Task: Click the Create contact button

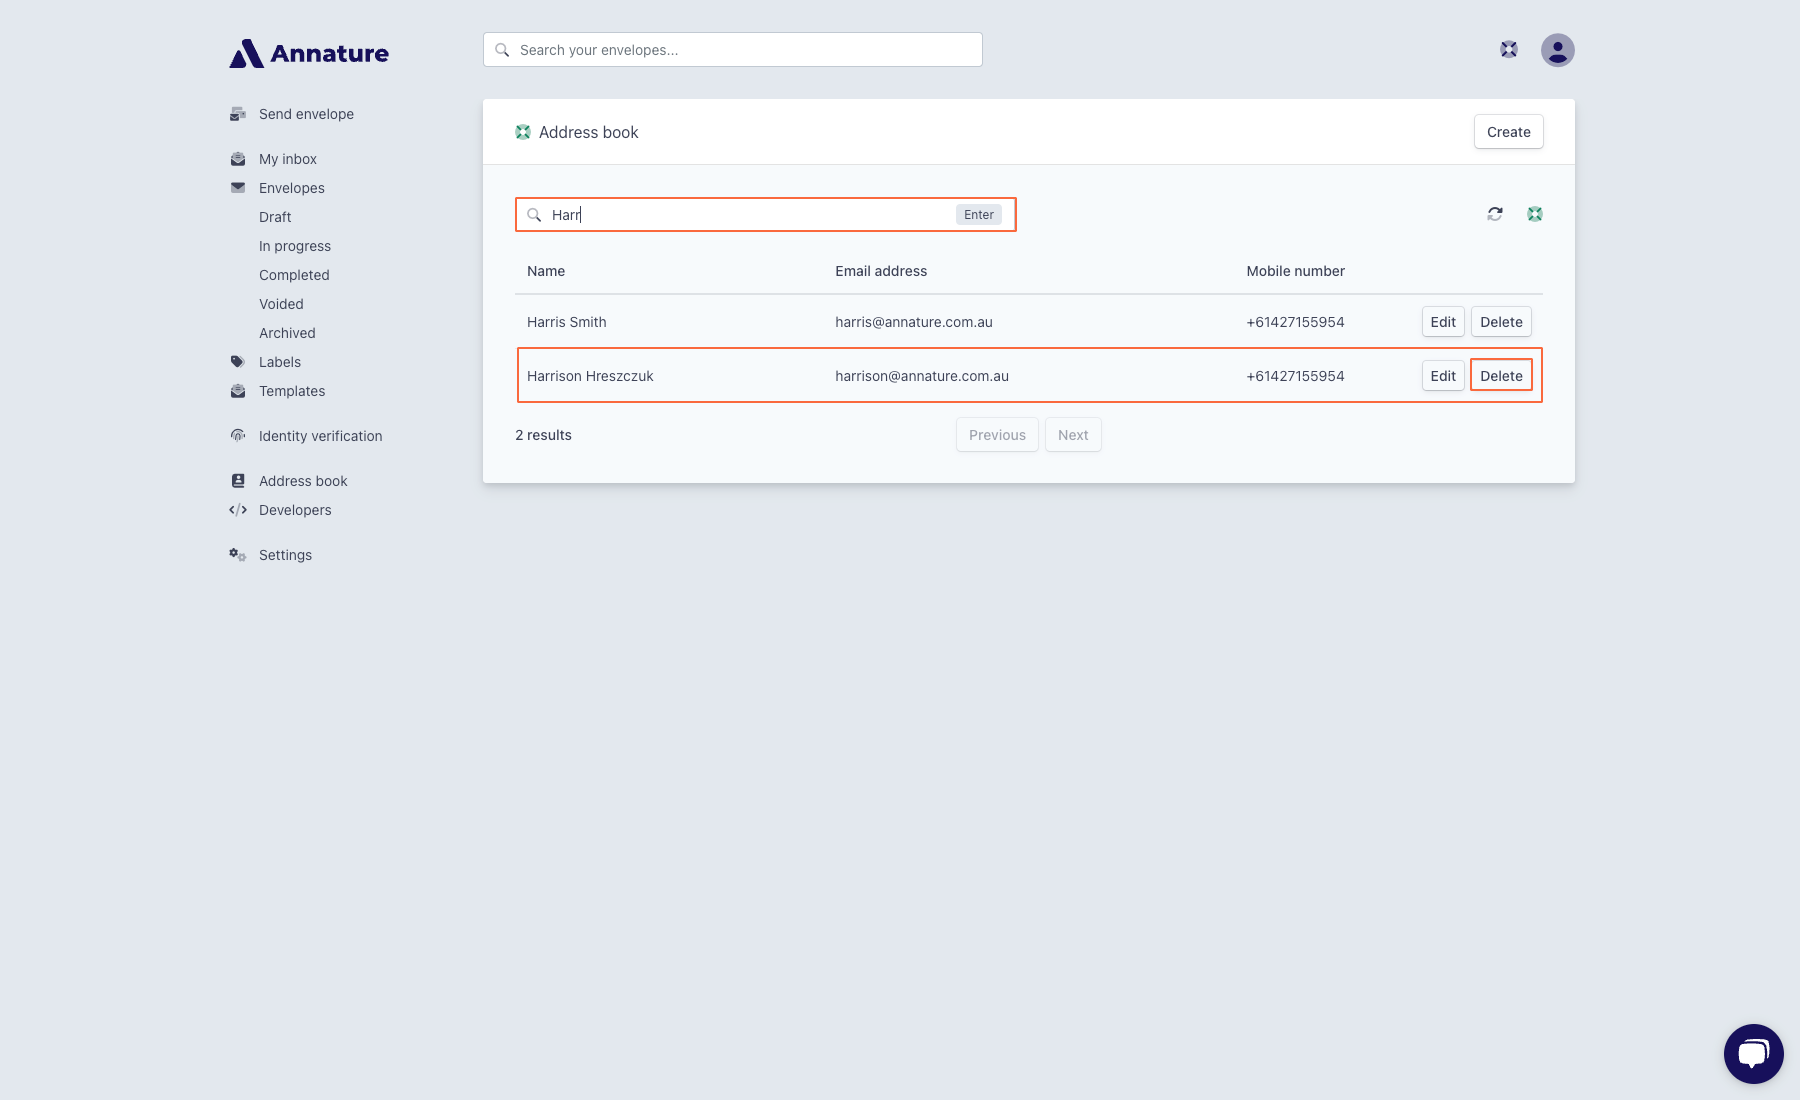Action: [x=1509, y=132]
